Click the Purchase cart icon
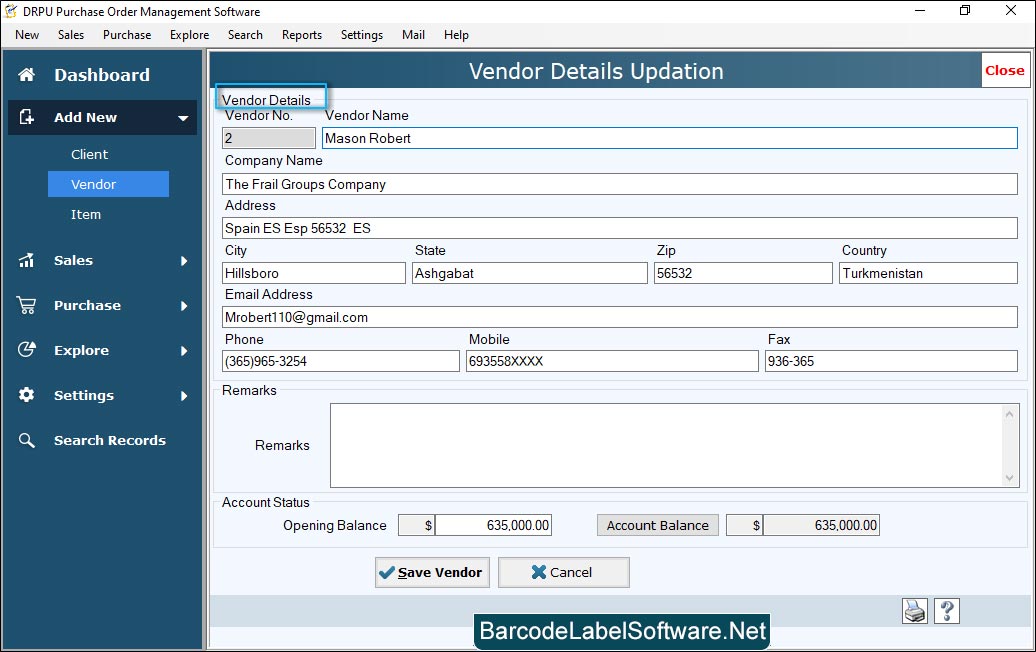The height and width of the screenshot is (652, 1036). click(27, 305)
